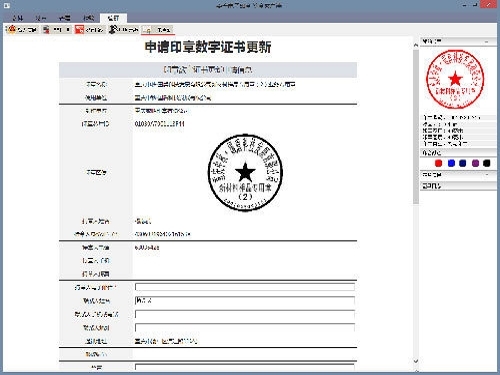Click the red-underlined toolbar button with key icon
500x375 pixels.
pyautogui.click(x=158, y=30)
